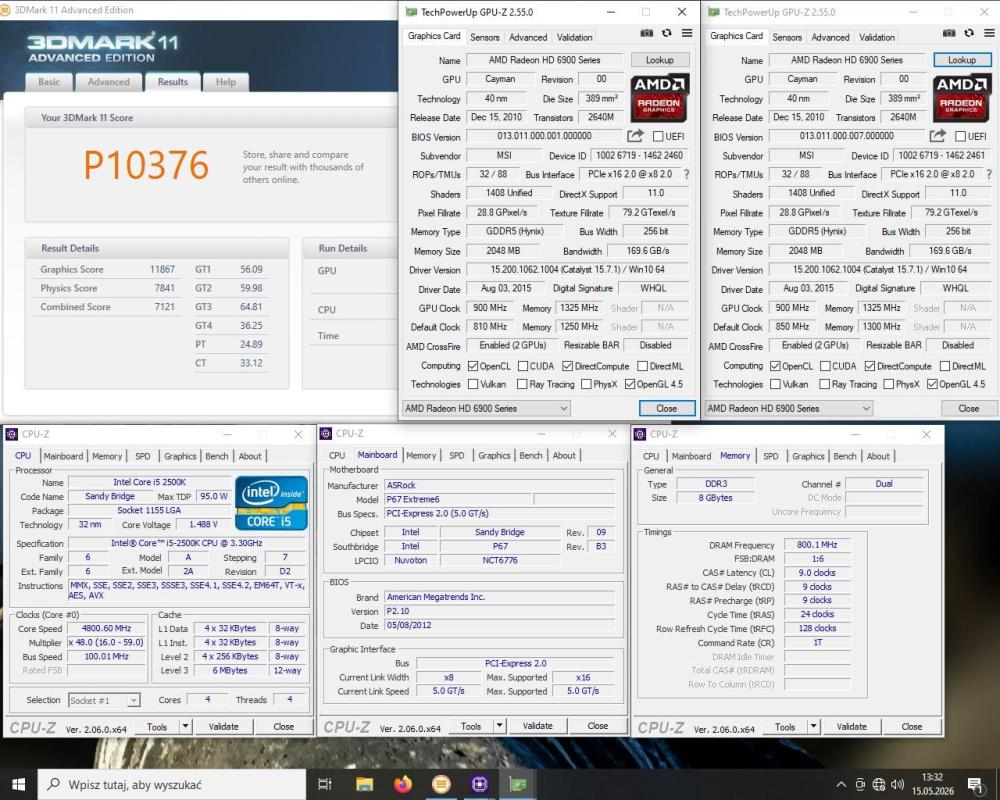Open the GPU selector dropdown in the left GPU-Z window
1000x800 pixels.
pos(486,408)
